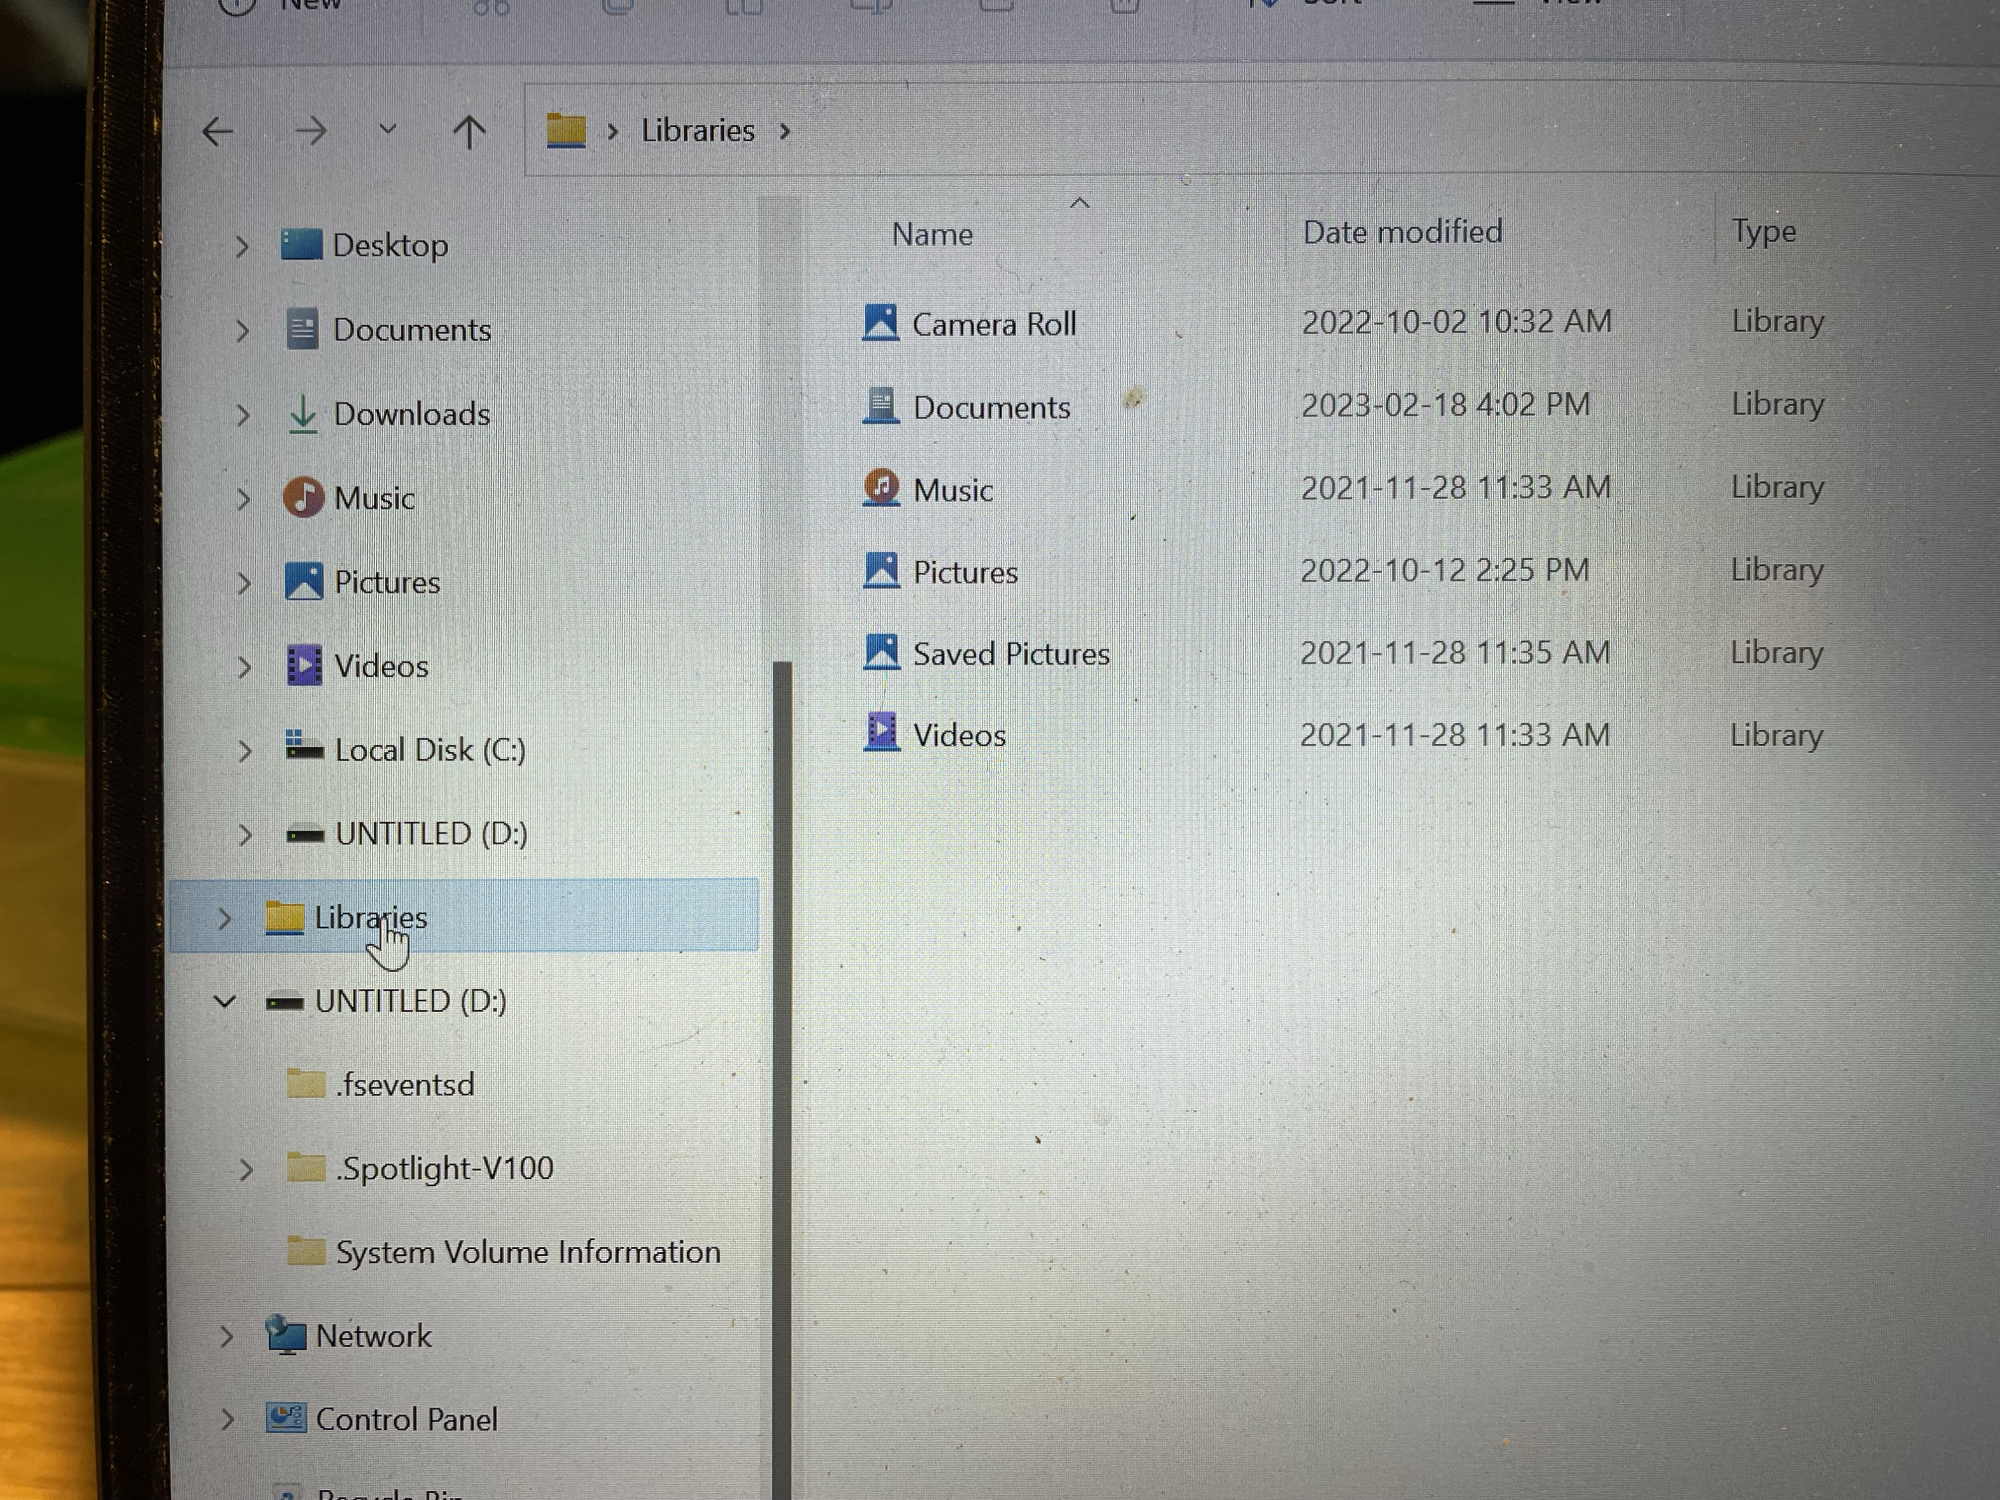The width and height of the screenshot is (2000, 1500).
Task: Open the Saved Pictures library
Action: 1010,654
